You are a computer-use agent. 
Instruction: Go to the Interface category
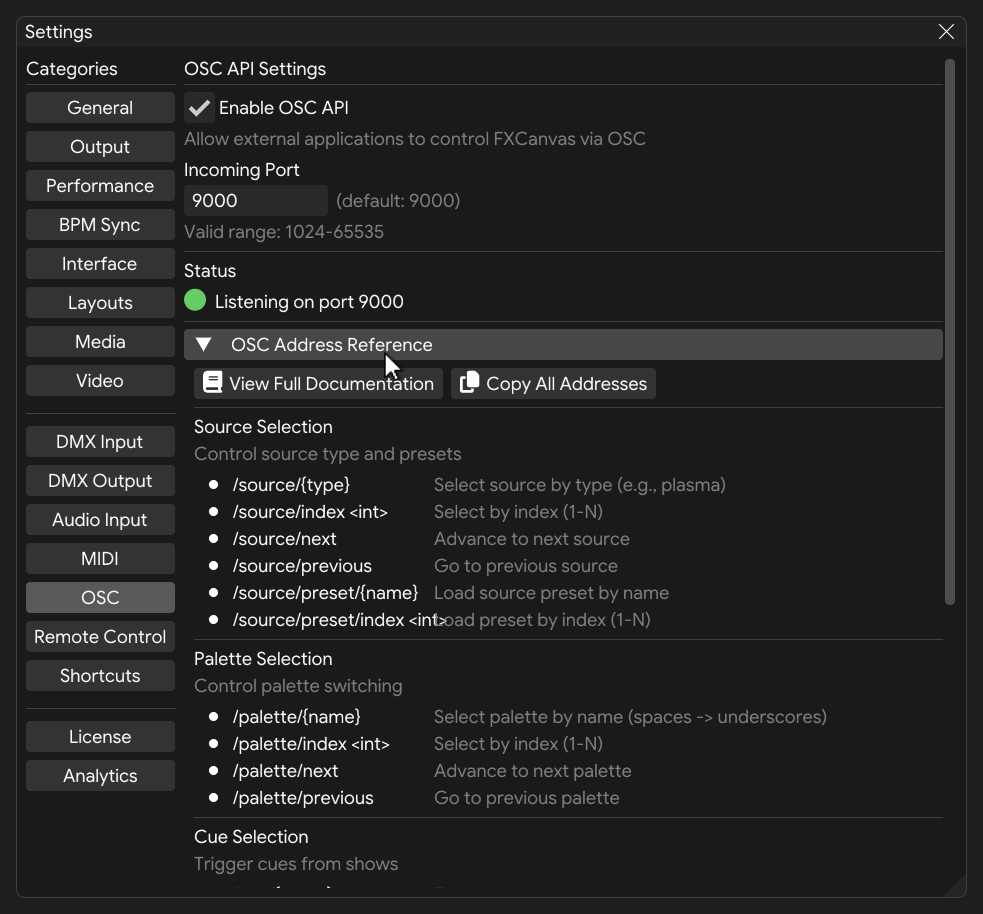[100, 263]
